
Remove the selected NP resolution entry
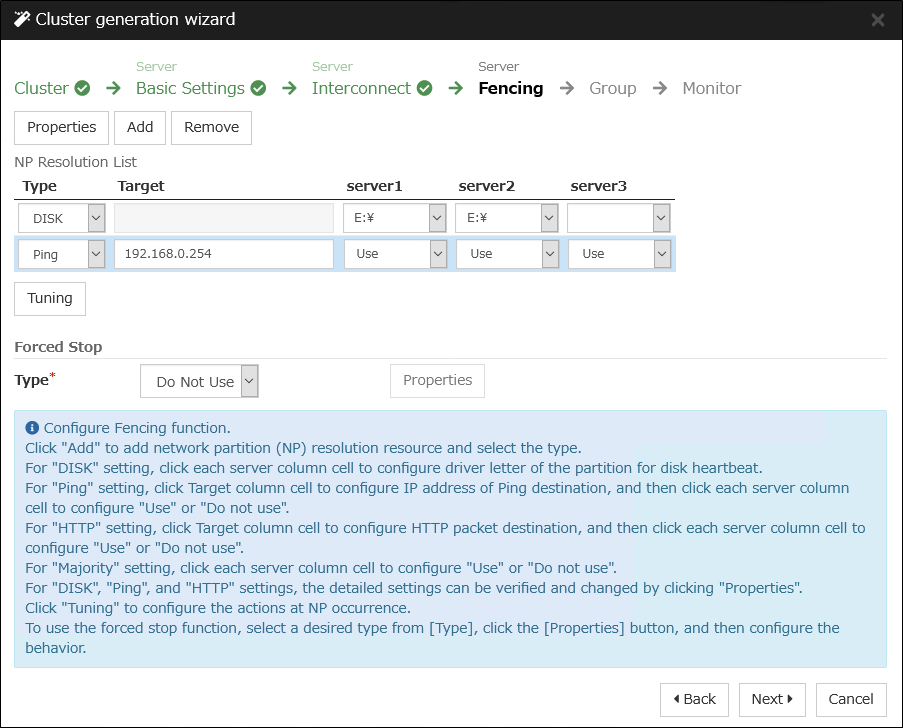click(211, 127)
